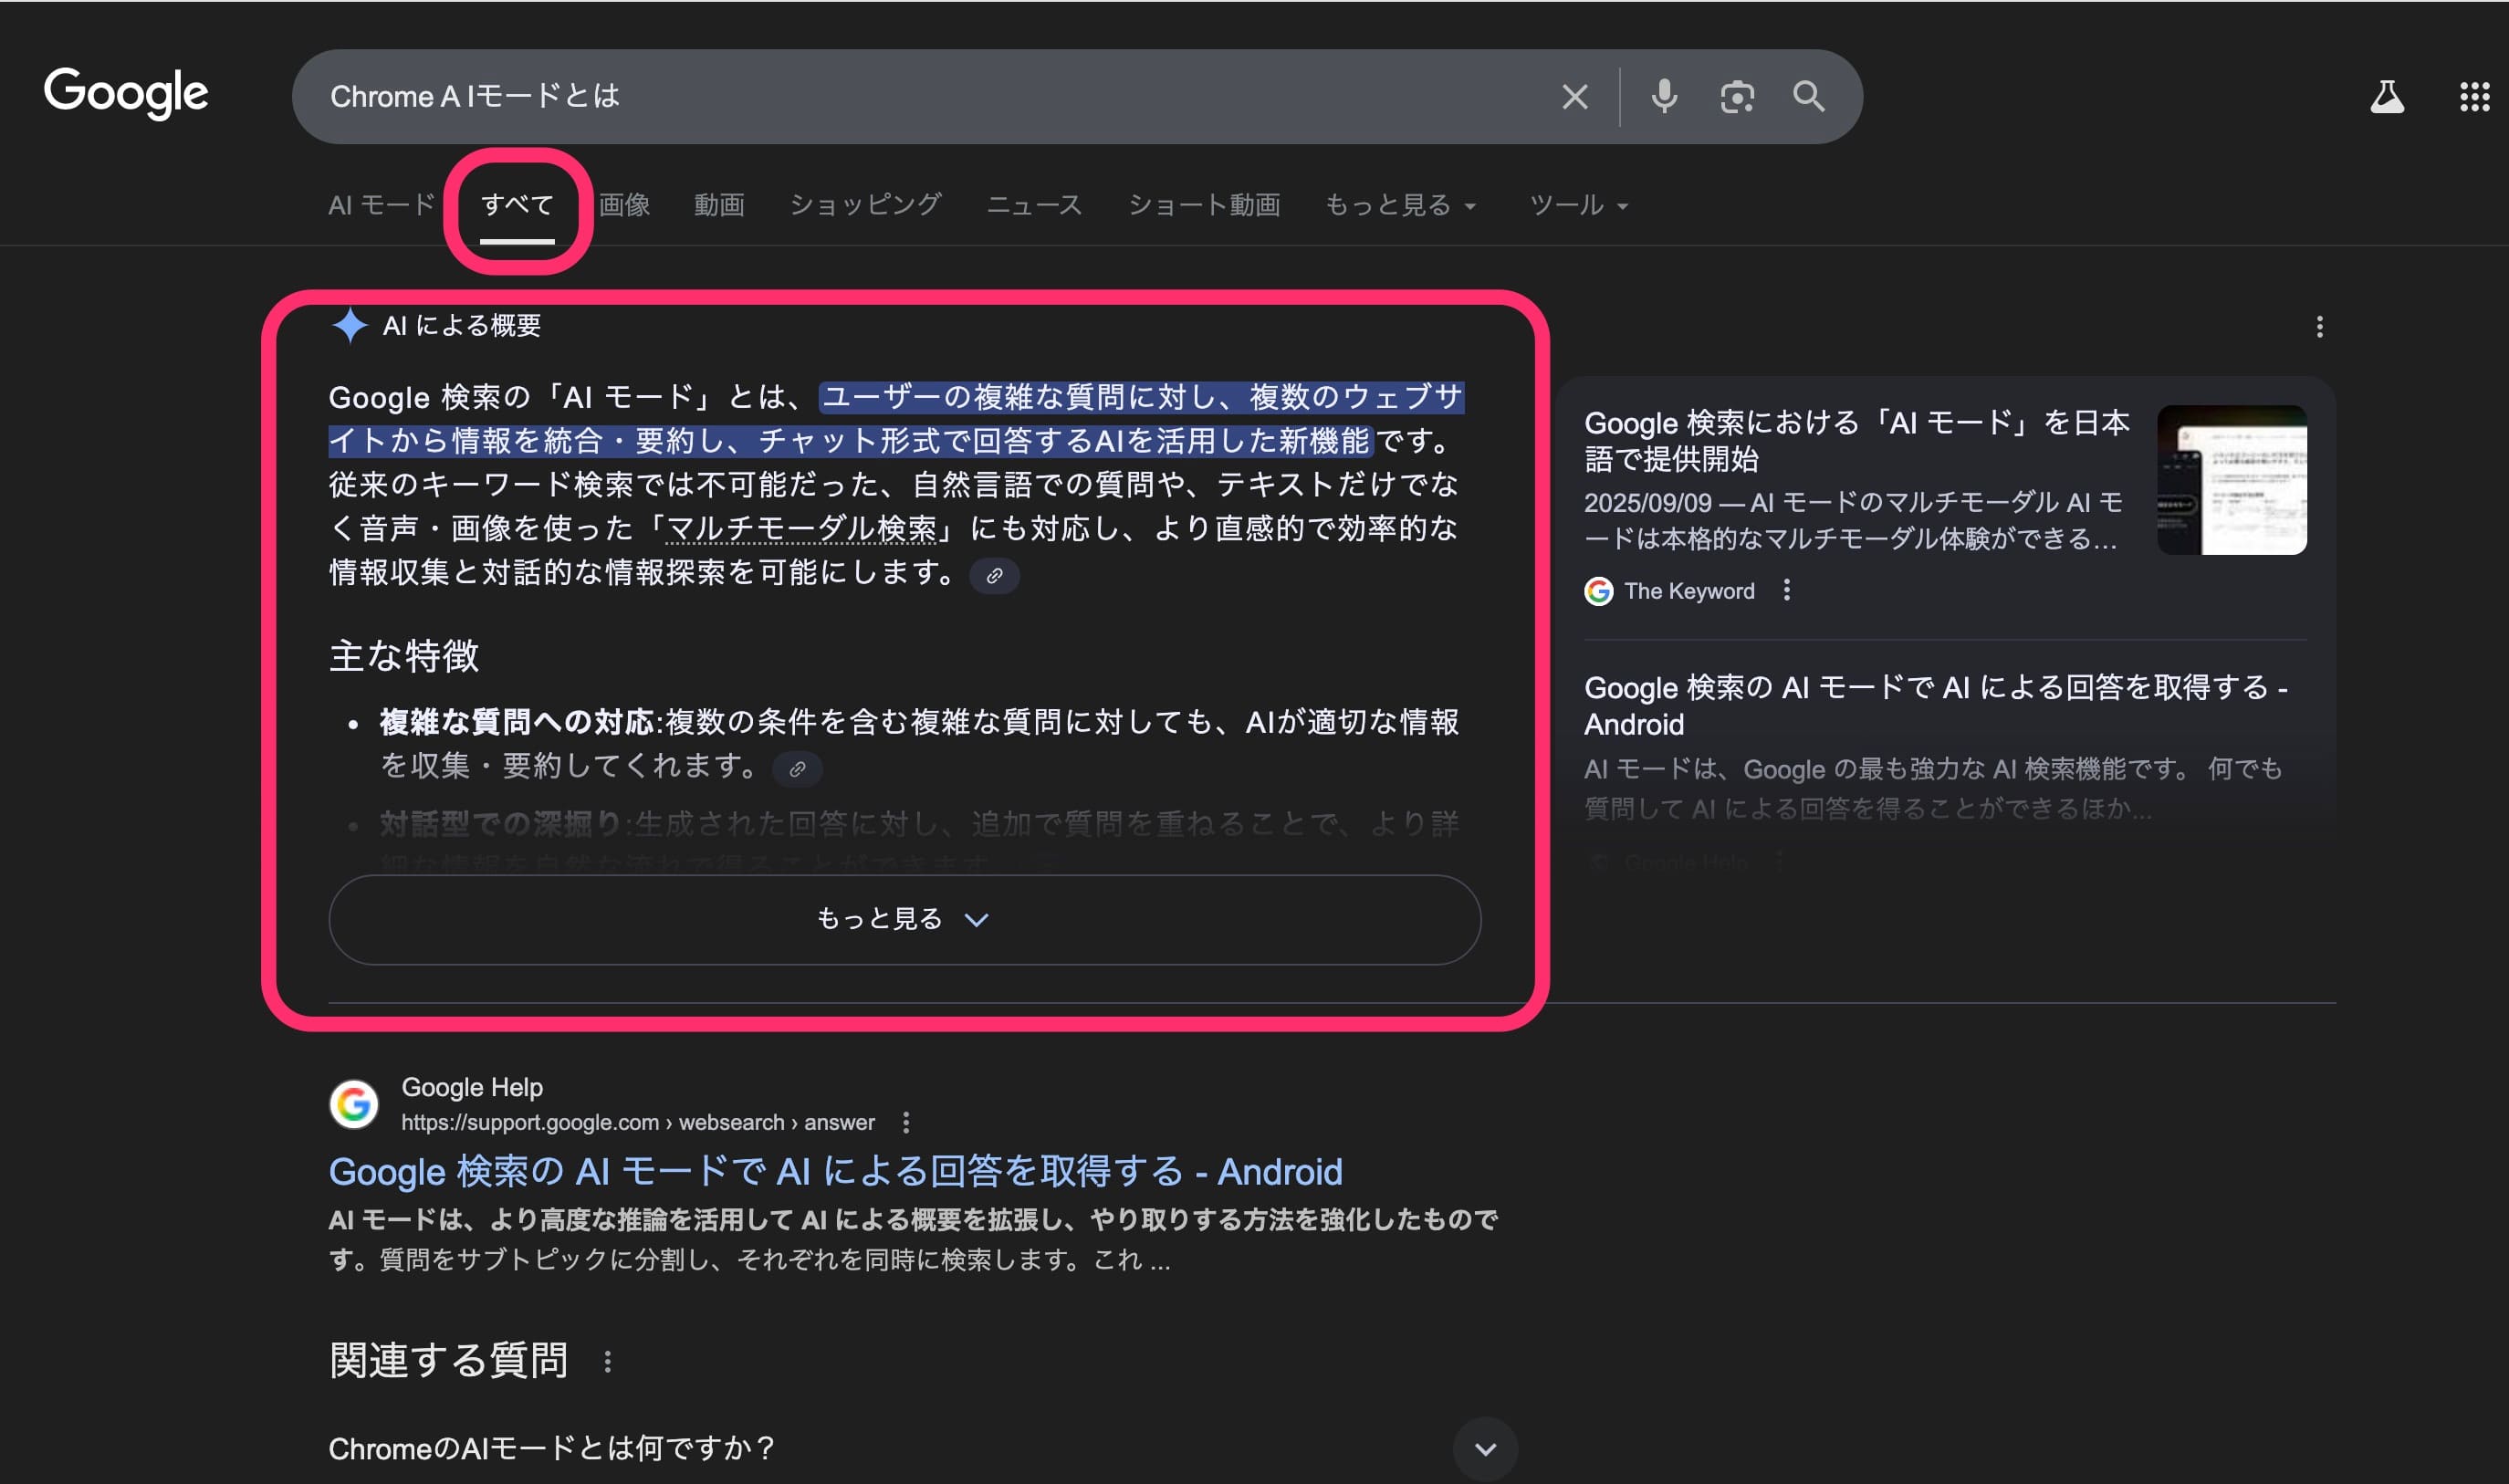The image size is (2509, 1484).
Task: Open three-dot menu next to Google Help URL
Action: (905, 1123)
